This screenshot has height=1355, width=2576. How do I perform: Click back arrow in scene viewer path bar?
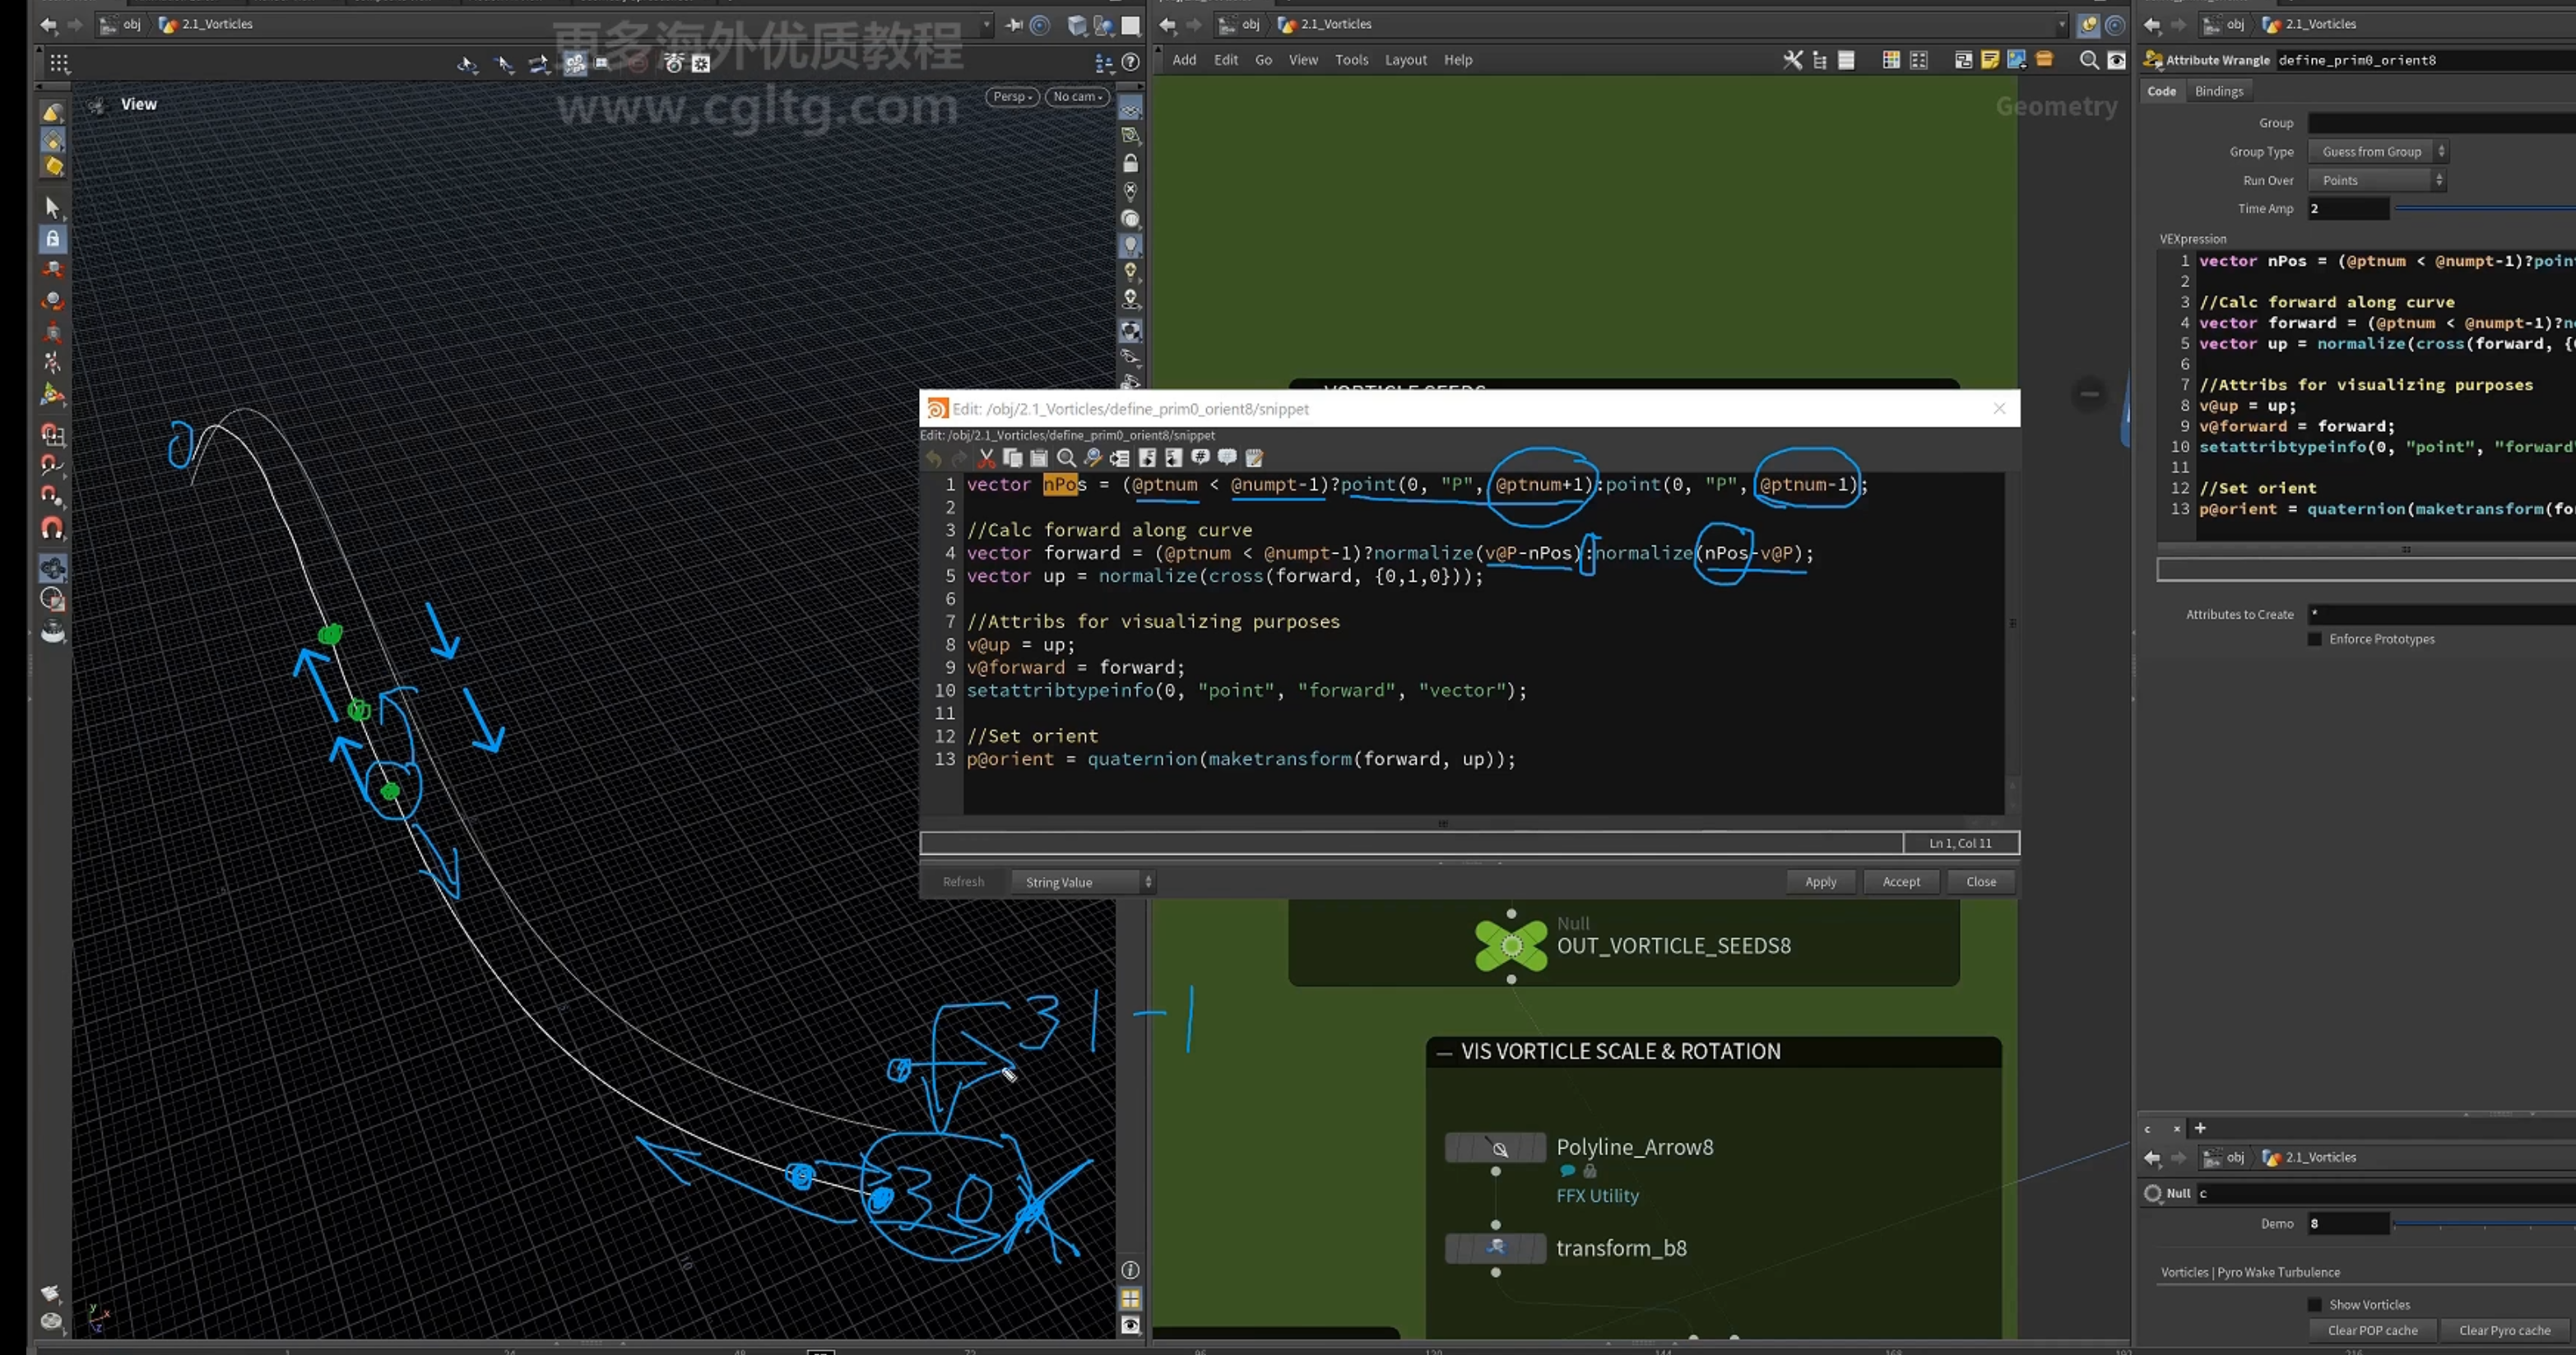[48, 24]
